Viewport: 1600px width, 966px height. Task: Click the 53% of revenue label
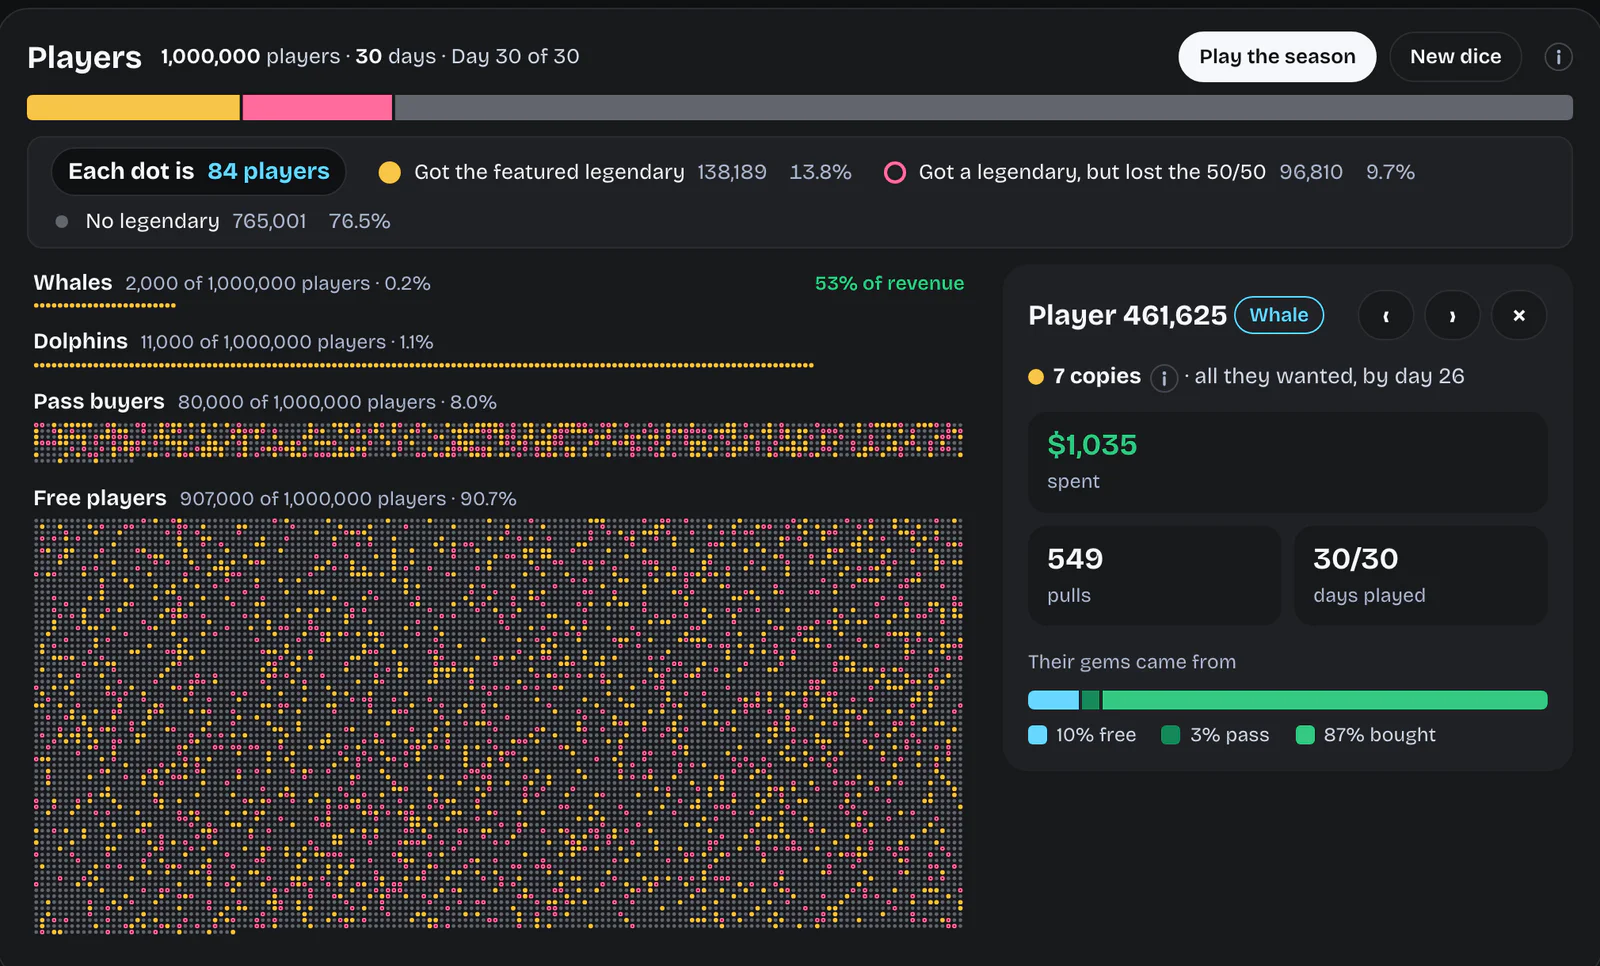click(890, 283)
